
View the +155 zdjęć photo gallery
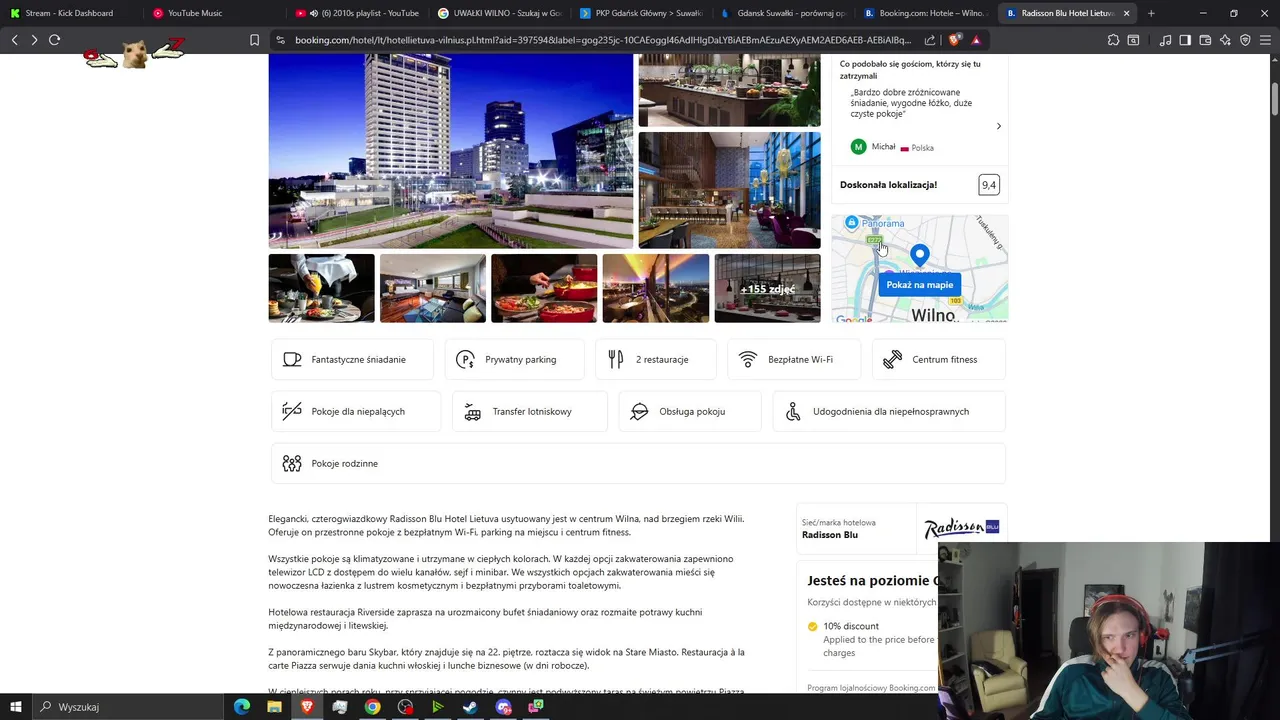[x=767, y=288]
